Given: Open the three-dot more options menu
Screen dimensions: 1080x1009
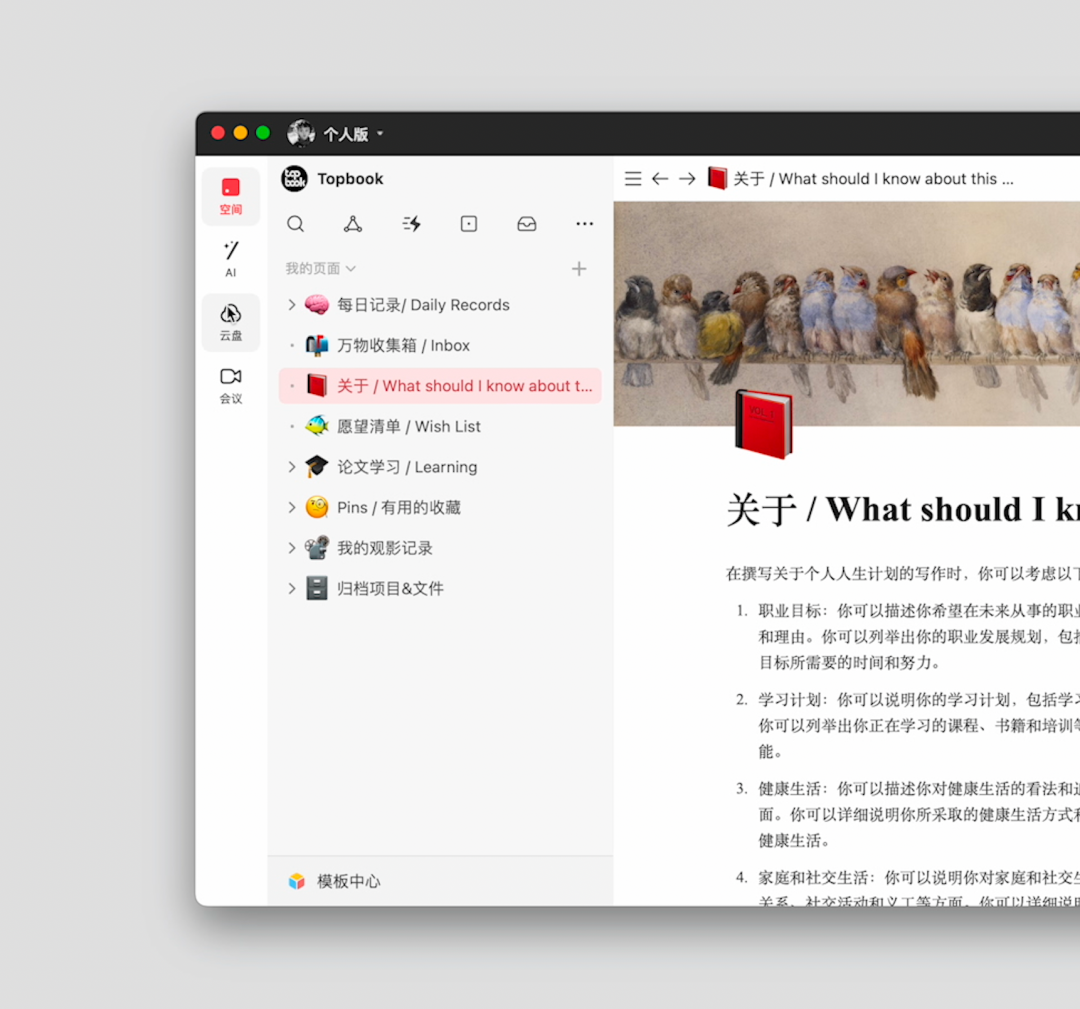Looking at the screenshot, I should coord(585,224).
